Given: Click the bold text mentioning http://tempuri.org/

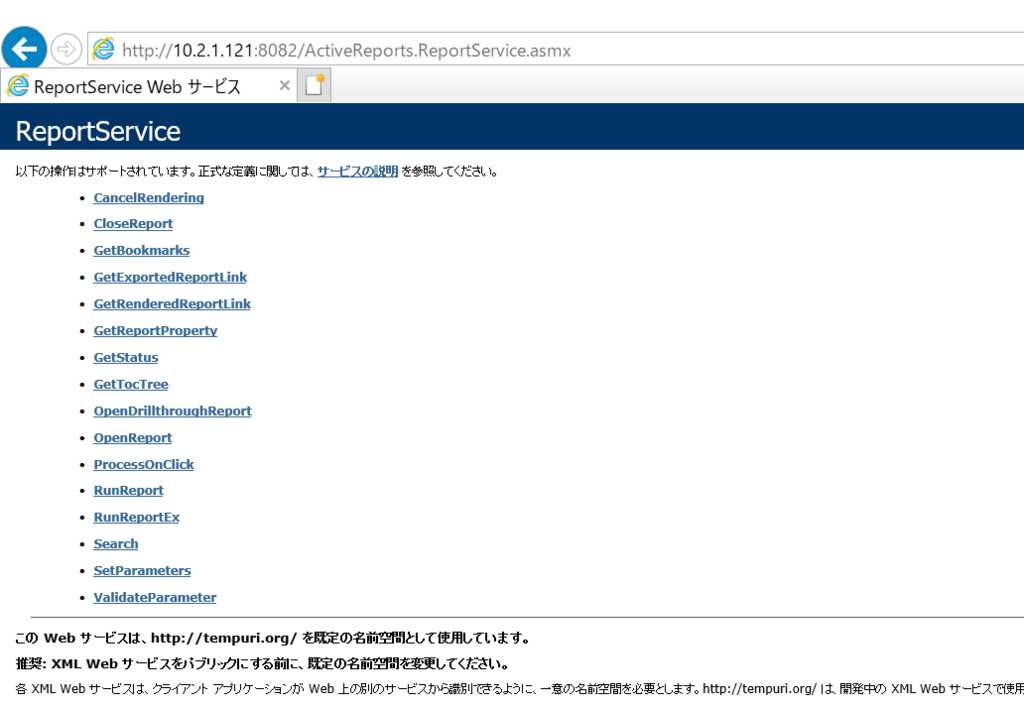Looking at the screenshot, I should 272,638.
